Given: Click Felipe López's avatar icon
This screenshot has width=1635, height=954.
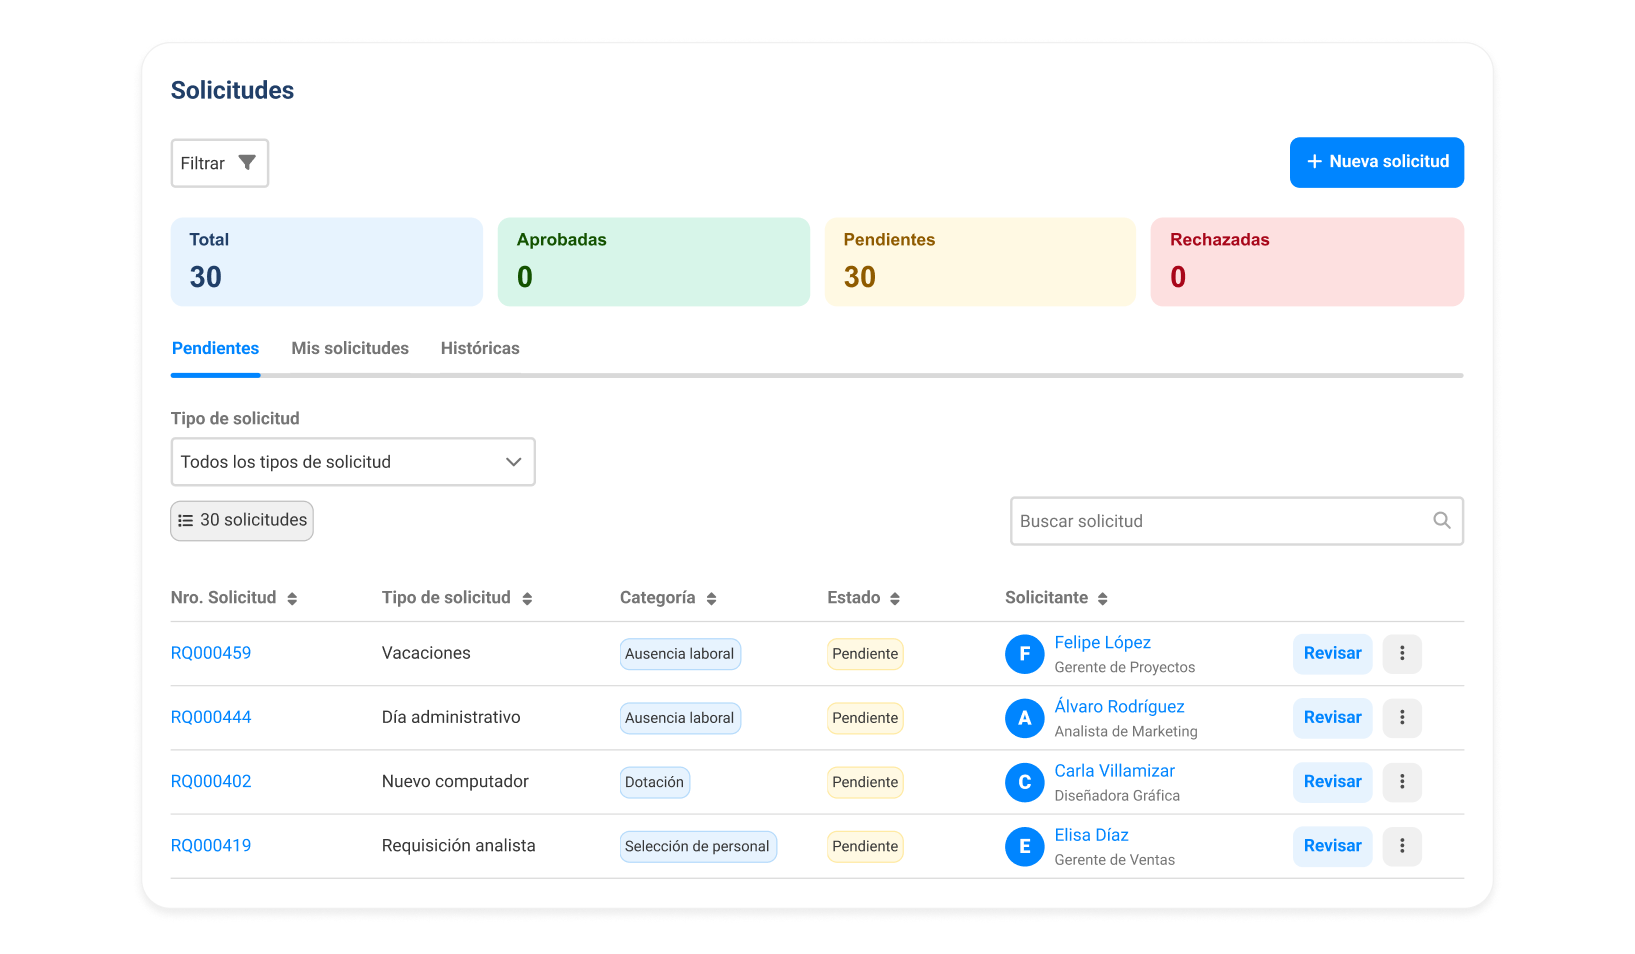Looking at the screenshot, I should [1024, 654].
